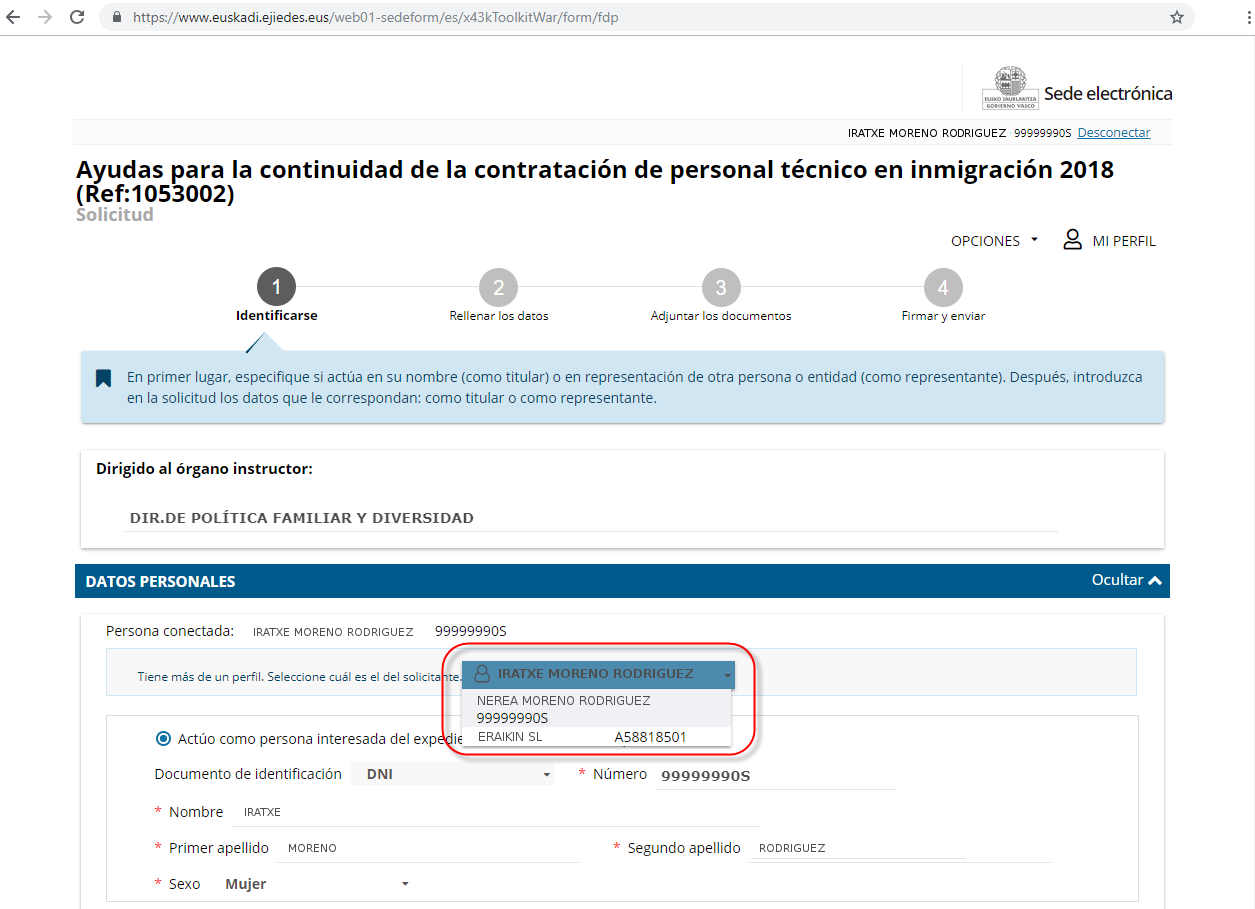Go to step 4 Firmar y enviar
Image resolution: width=1255 pixels, height=909 pixels.
(x=942, y=288)
